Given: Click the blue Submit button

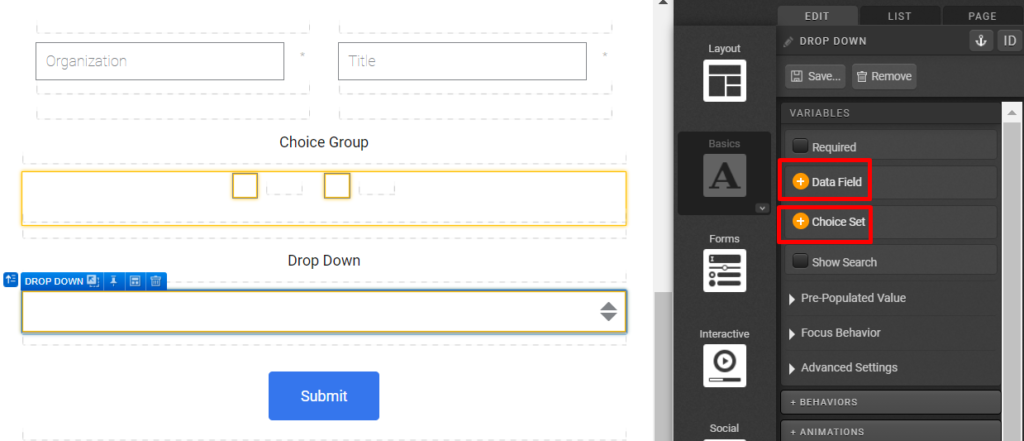Looking at the screenshot, I should (x=323, y=396).
